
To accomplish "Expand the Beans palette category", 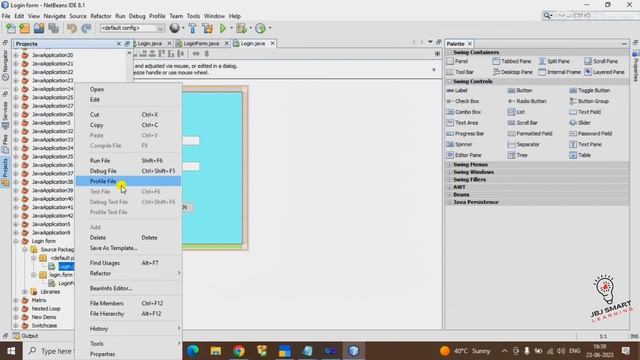I will pyautogui.click(x=450, y=195).
